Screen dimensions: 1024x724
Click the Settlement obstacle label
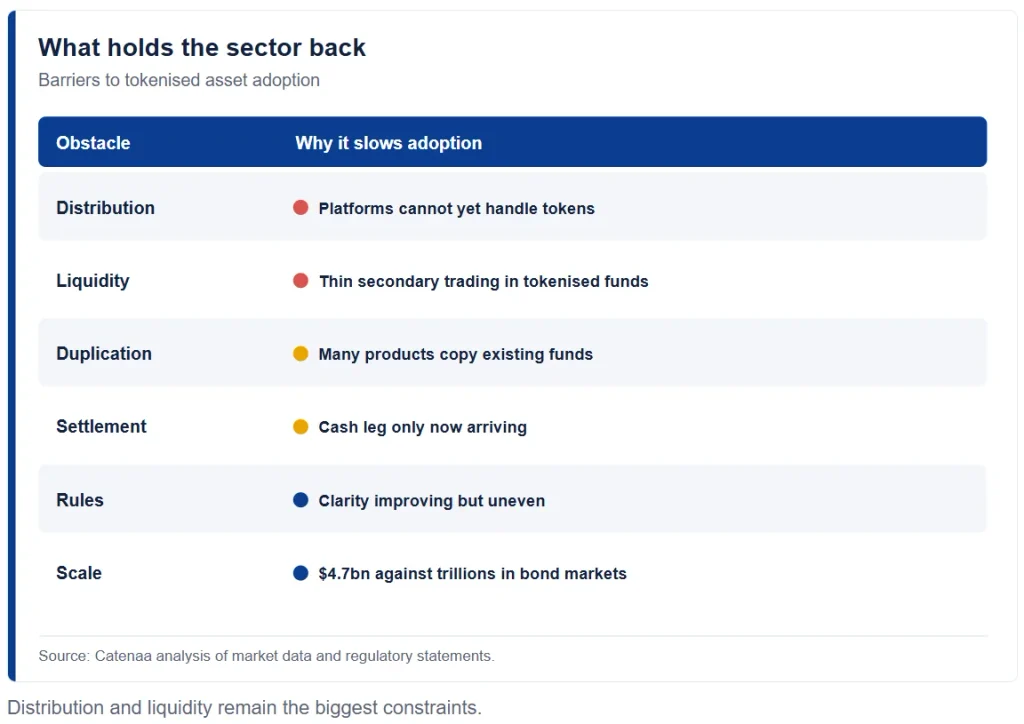tap(101, 427)
